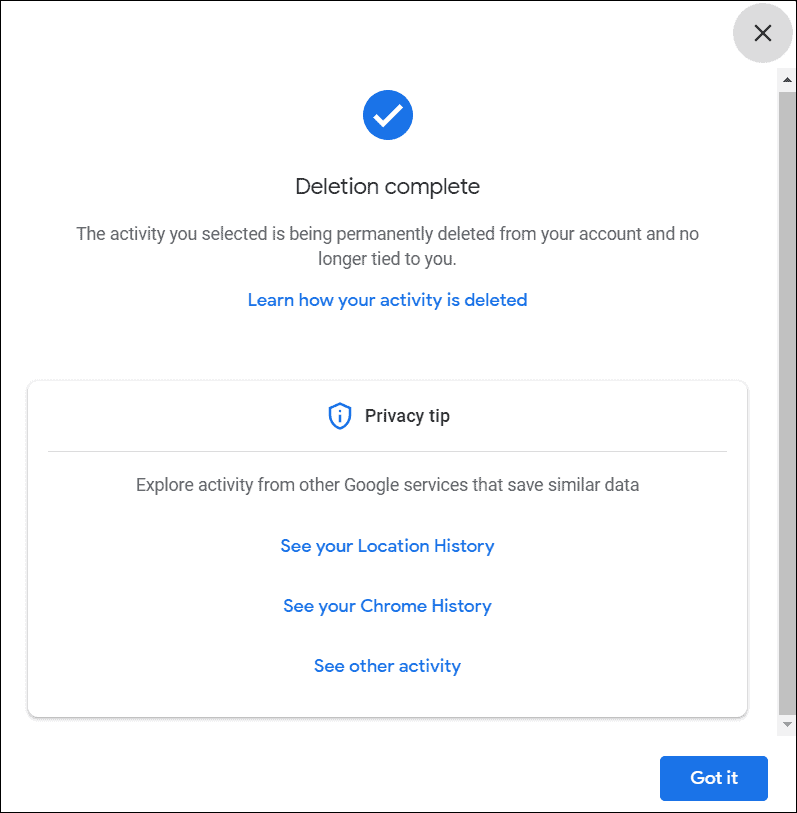Open Learn how your activity is deleted
797x813 pixels.
[387, 300]
